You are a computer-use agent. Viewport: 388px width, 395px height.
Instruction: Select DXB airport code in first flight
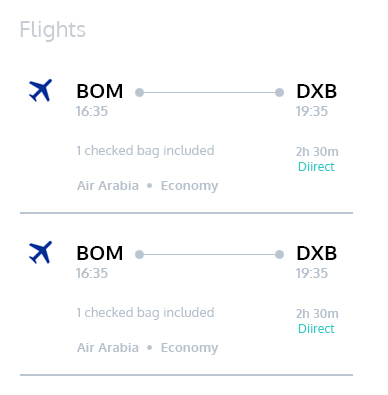point(317,91)
